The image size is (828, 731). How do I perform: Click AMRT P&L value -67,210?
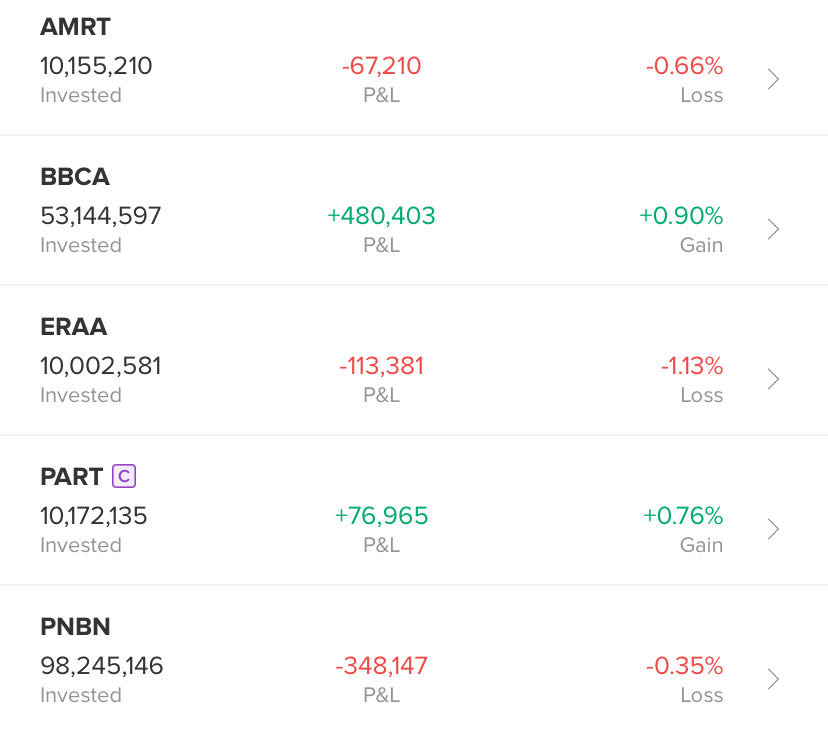click(x=381, y=66)
